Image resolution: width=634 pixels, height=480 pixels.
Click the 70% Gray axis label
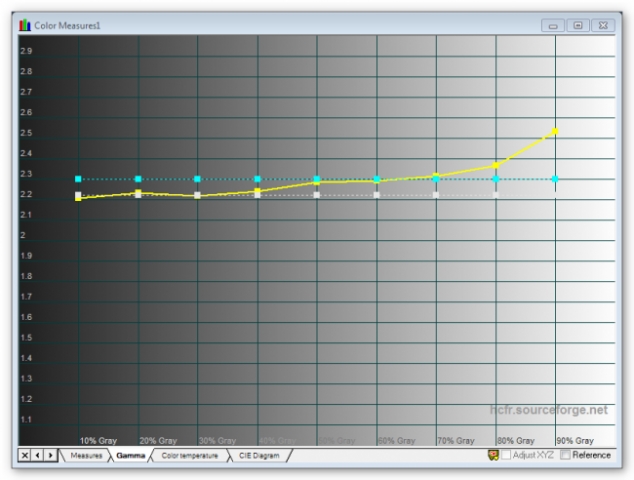[x=454, y=440]
